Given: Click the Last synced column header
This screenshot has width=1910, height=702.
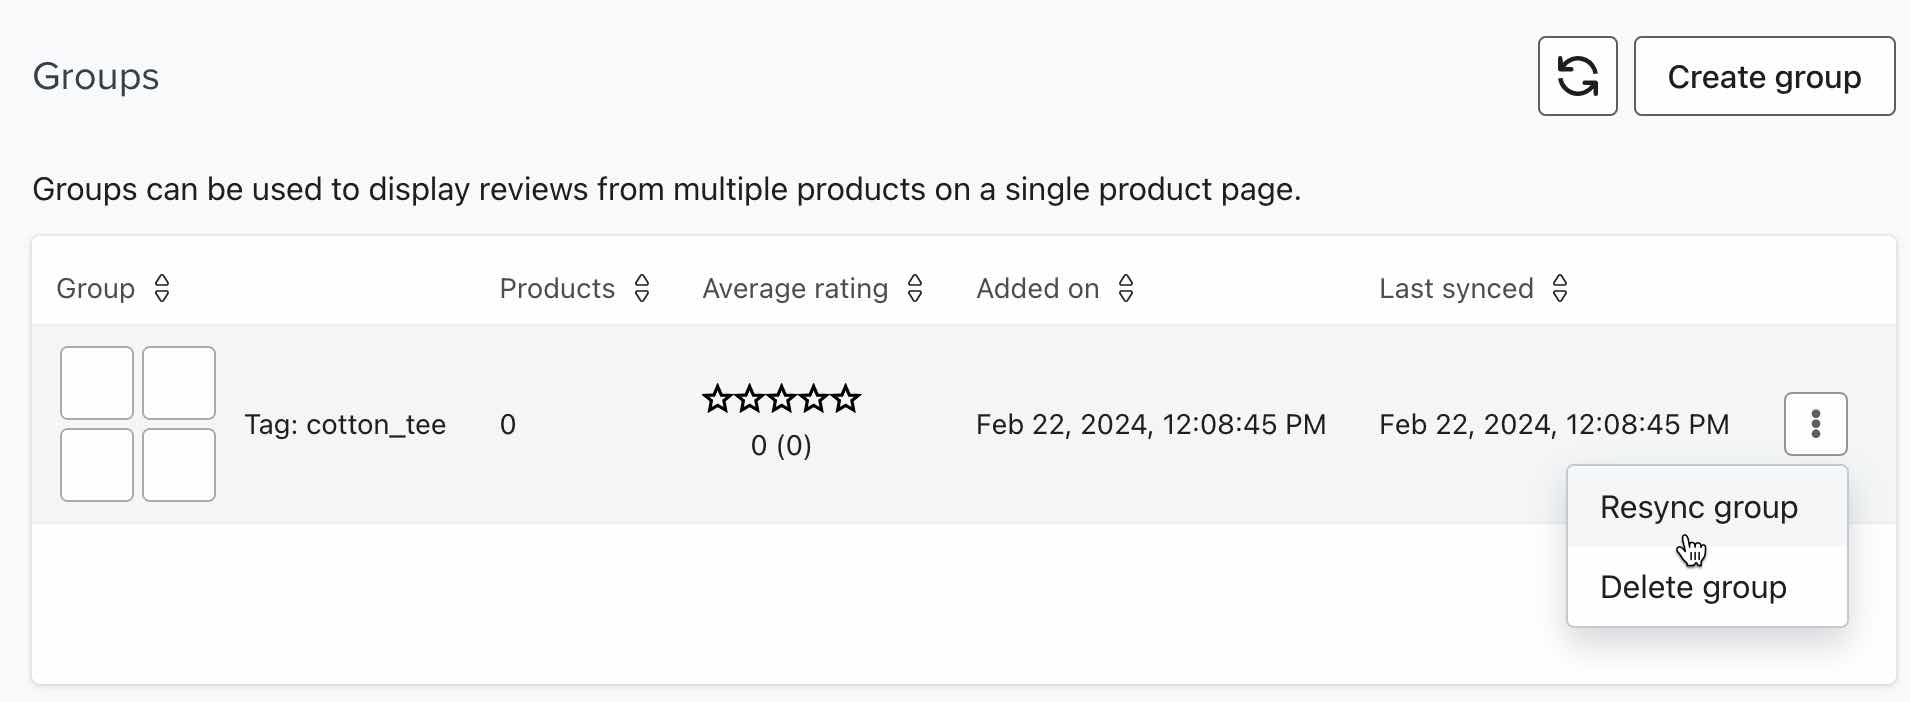Looking at the screenshot, I should coord(1455,289).
